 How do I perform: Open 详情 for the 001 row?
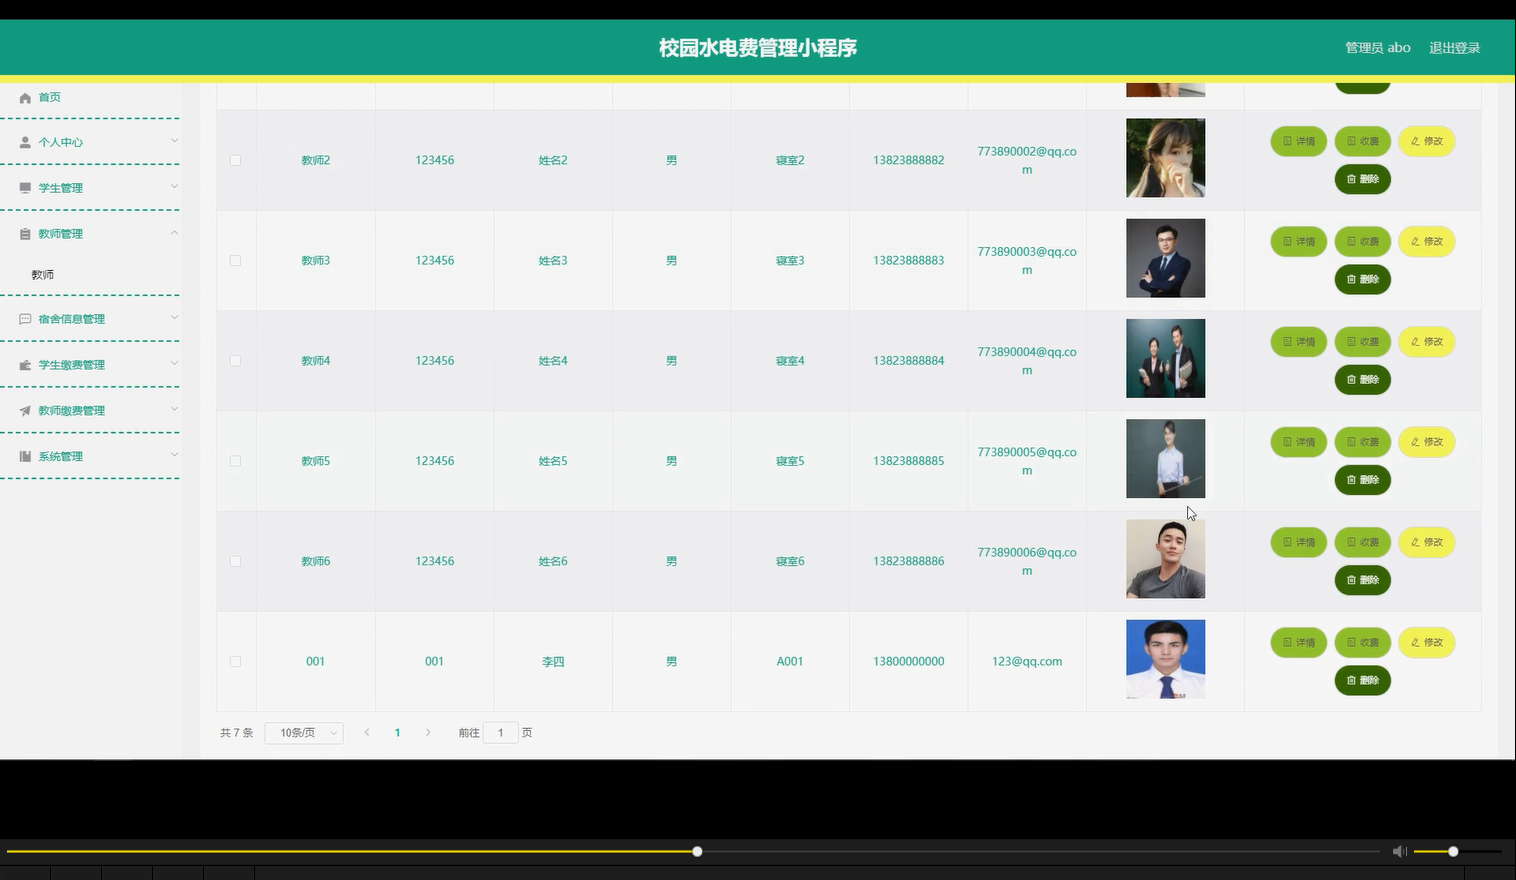click(1298, 642)
